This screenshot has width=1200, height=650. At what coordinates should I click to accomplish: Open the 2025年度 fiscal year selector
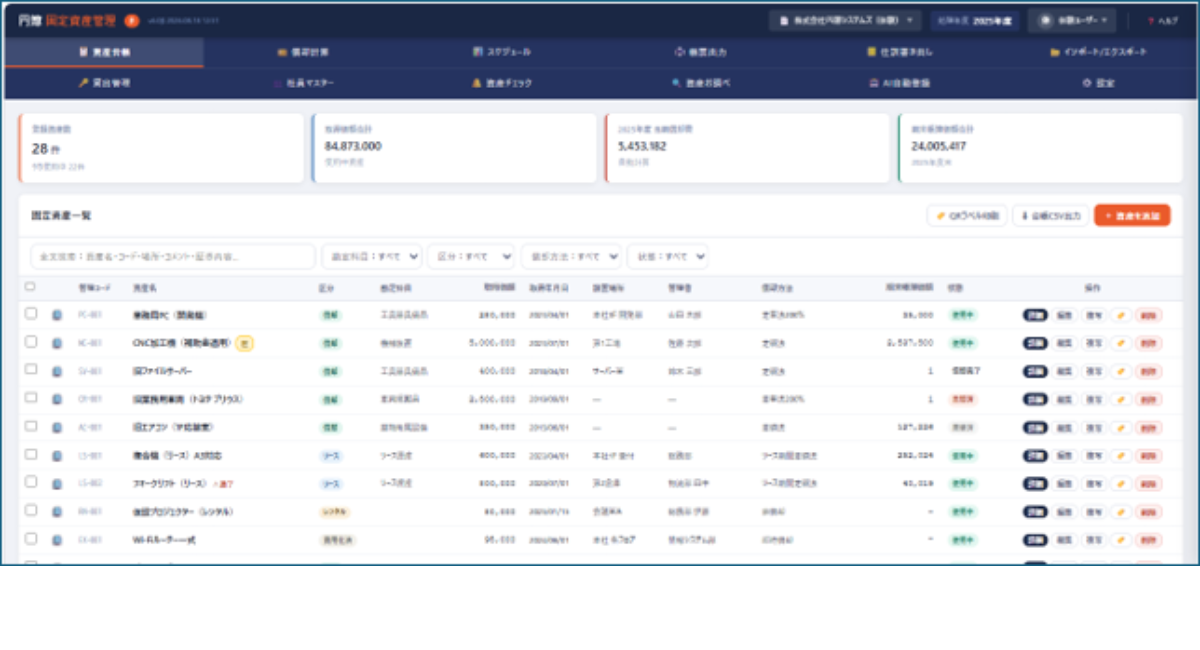975,20
